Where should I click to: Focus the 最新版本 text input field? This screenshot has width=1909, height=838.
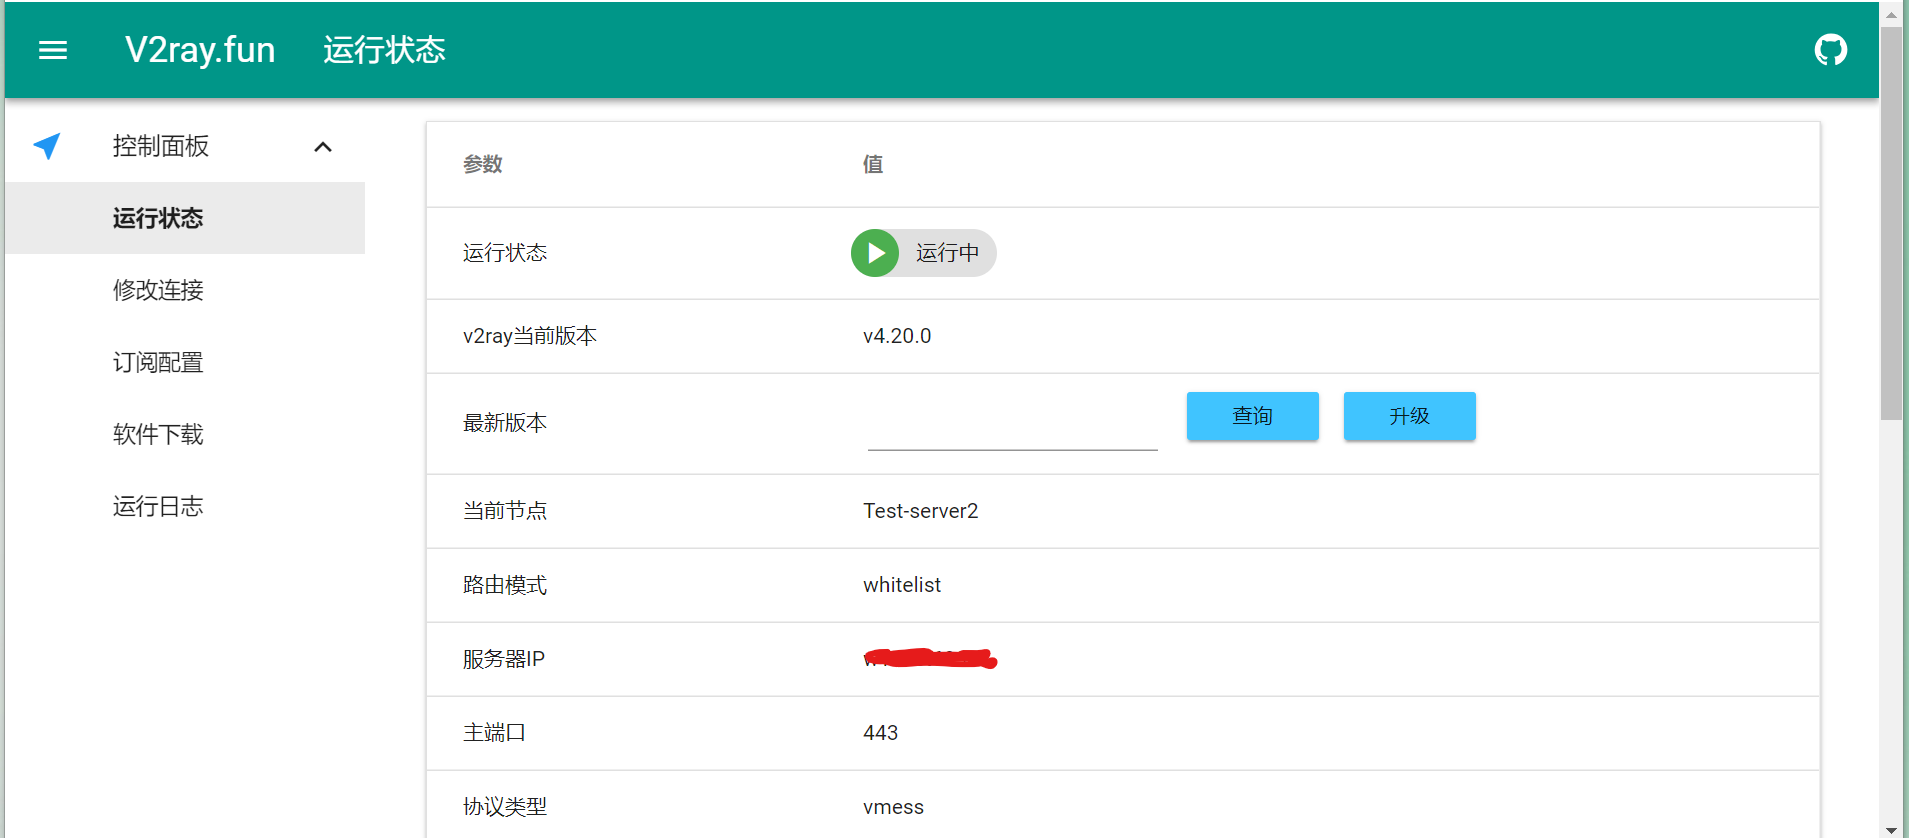tap(1012, 425)
